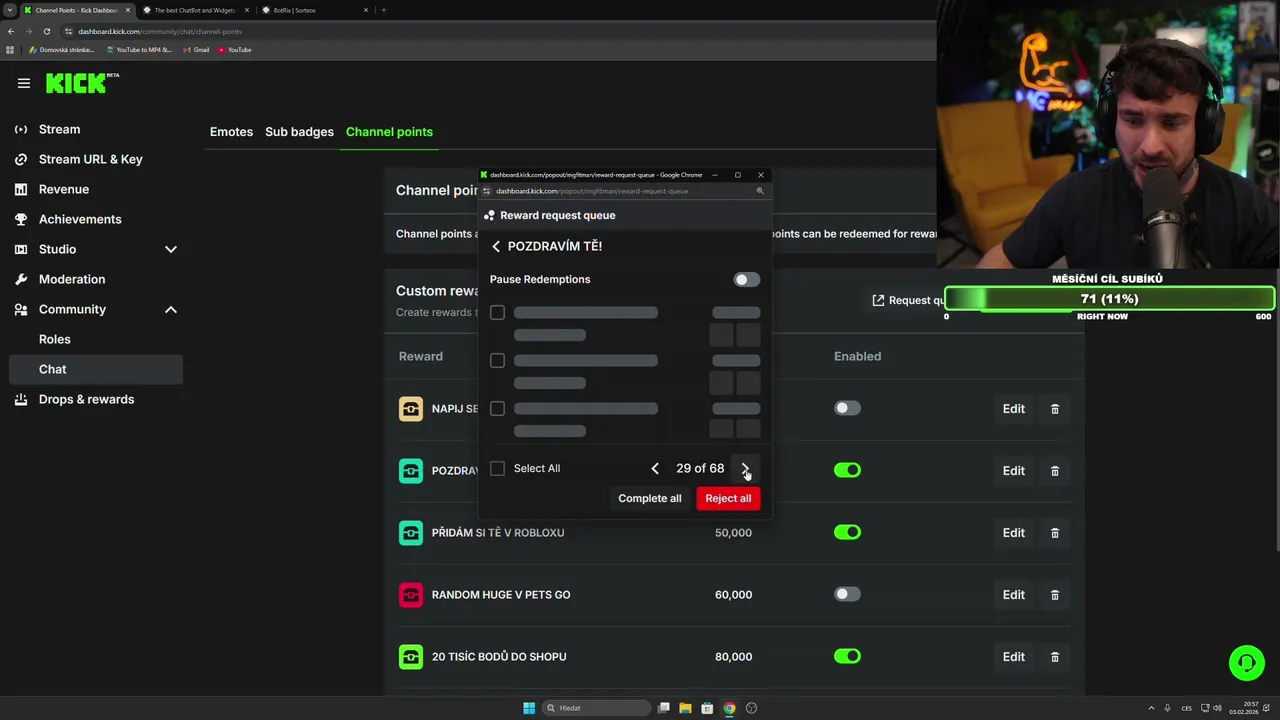Expand the Studio sidebar chevron
The image size is (1280, 720).
point(171,249)
